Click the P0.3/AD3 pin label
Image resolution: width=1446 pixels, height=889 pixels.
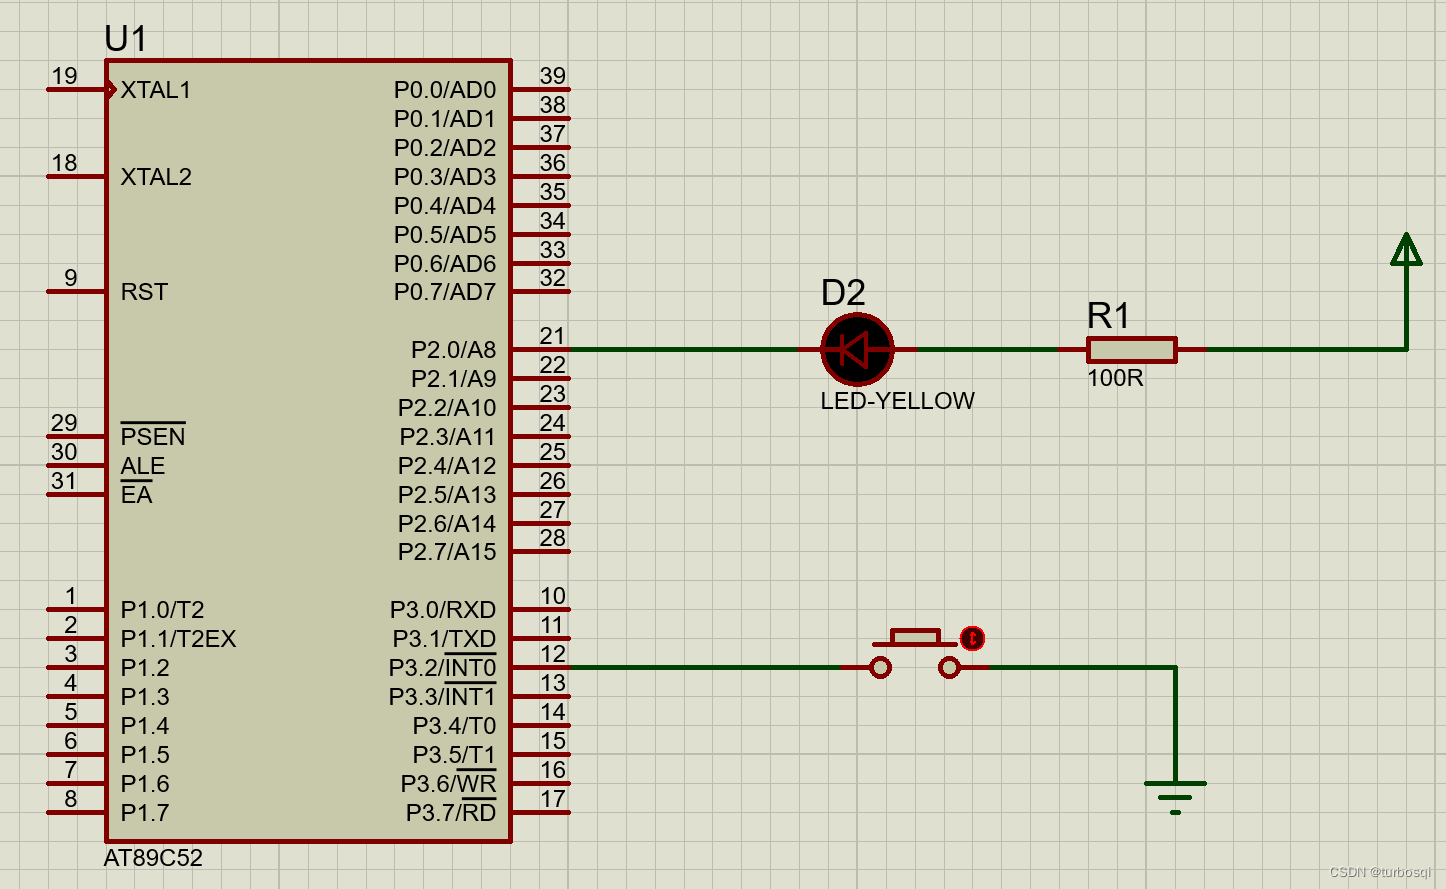[445, 177]
